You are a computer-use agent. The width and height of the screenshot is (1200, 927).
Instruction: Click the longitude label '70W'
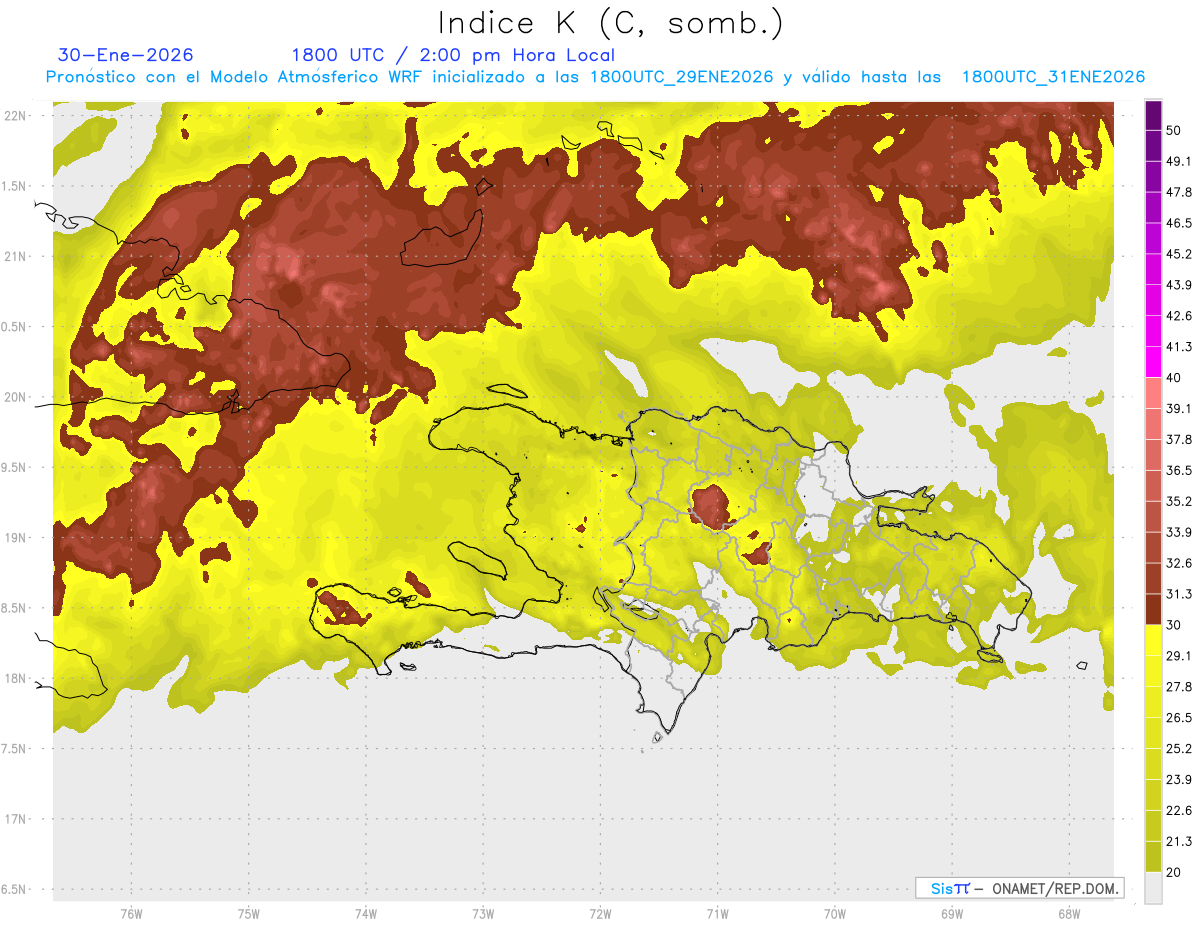click(x=834, y=914)
